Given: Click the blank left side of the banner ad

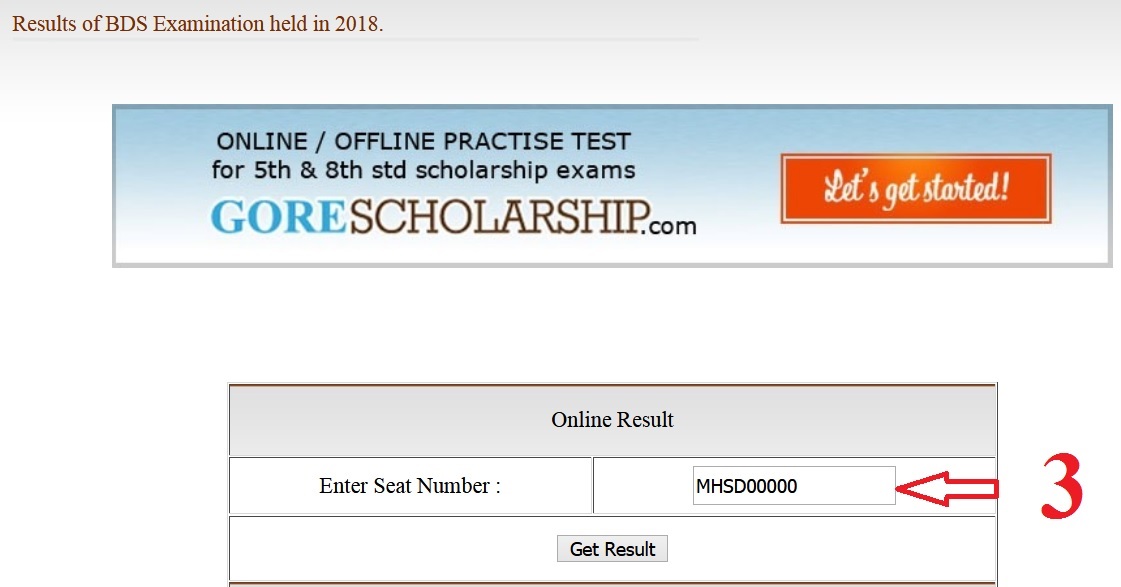Looking at the screenshot, I should pyautogui.click(x=160, y=188).
